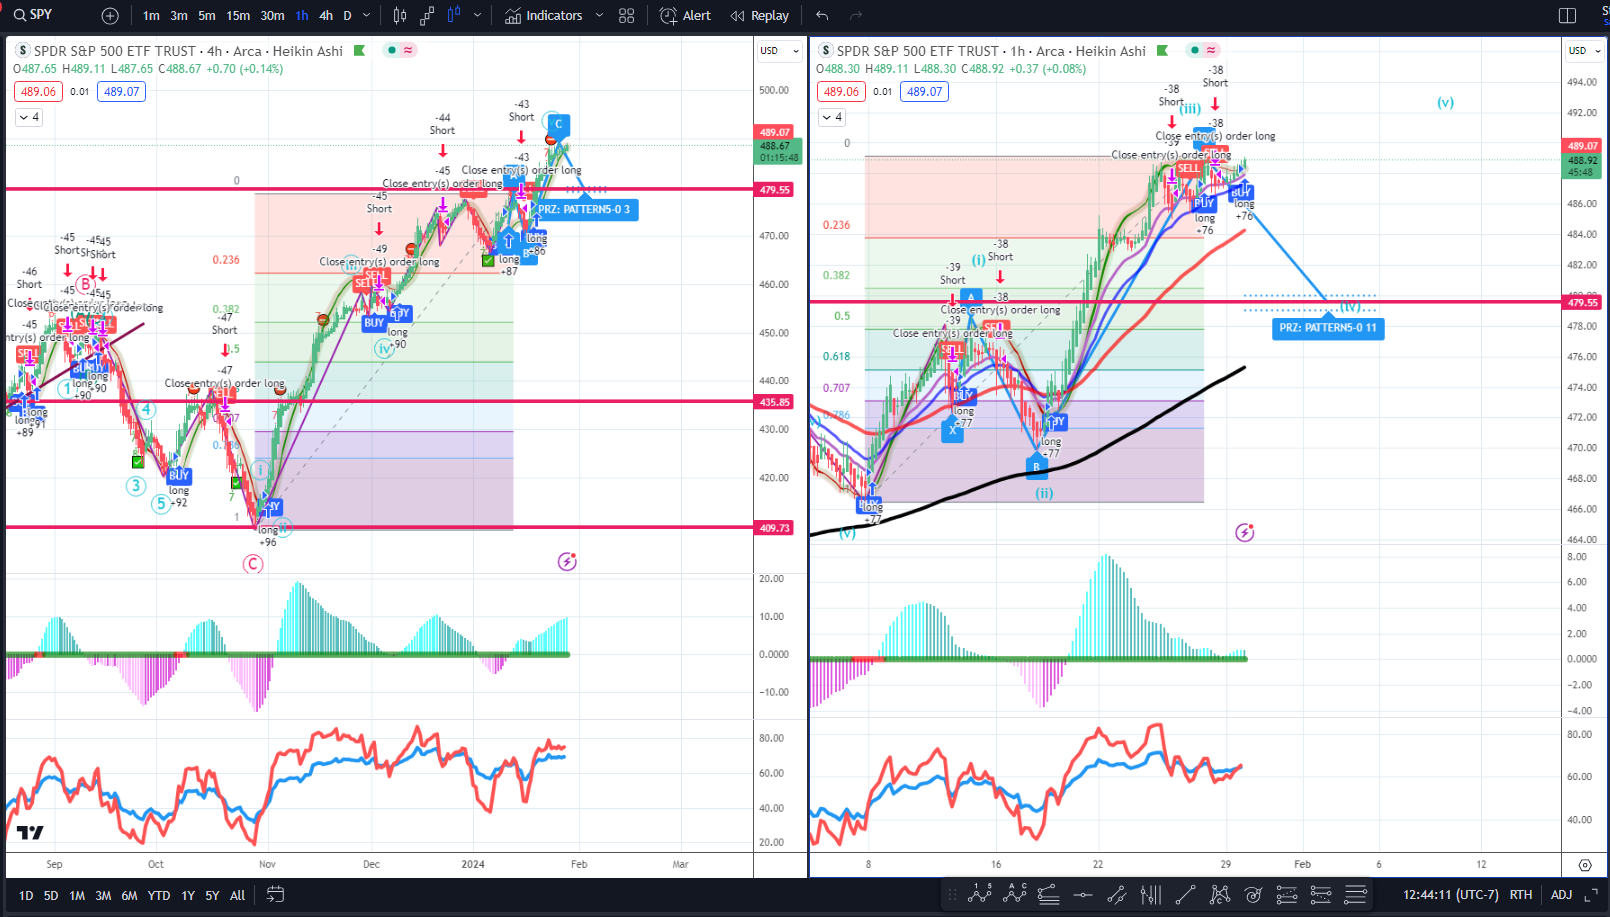Select the Elliott Impulse Wave (12345) tool
Viewport: 1610px width, 917px height.
tap(980, 894)
